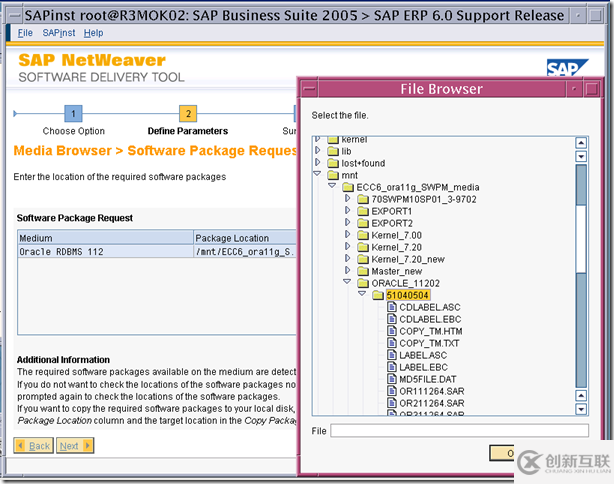
Task: Expand the 70SWPM10SP01_3-9702 folder node
Action: (x=347, y=199)
